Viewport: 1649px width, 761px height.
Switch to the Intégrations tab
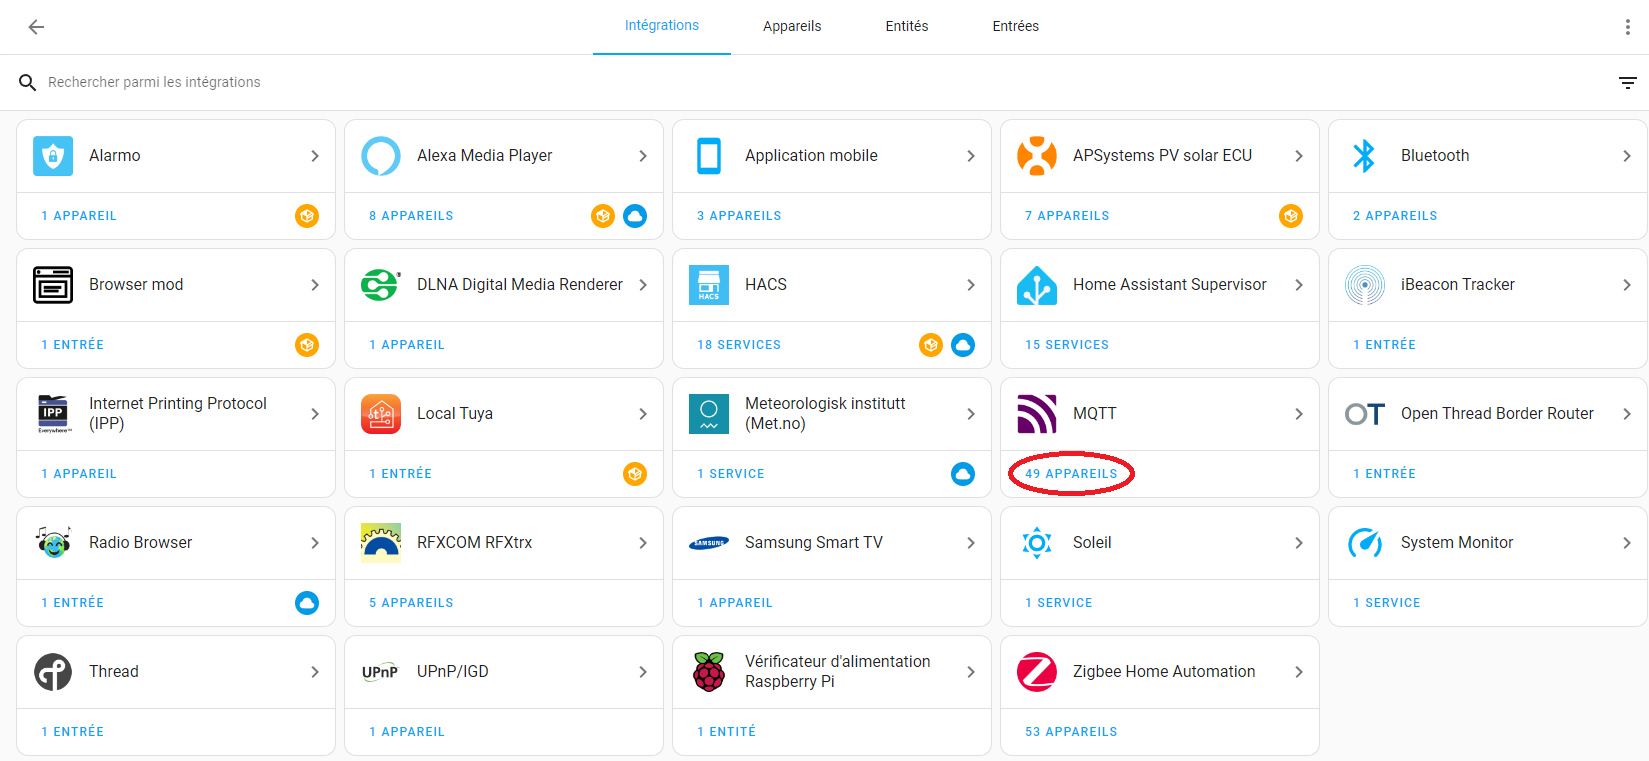click(x=662, y=26)
